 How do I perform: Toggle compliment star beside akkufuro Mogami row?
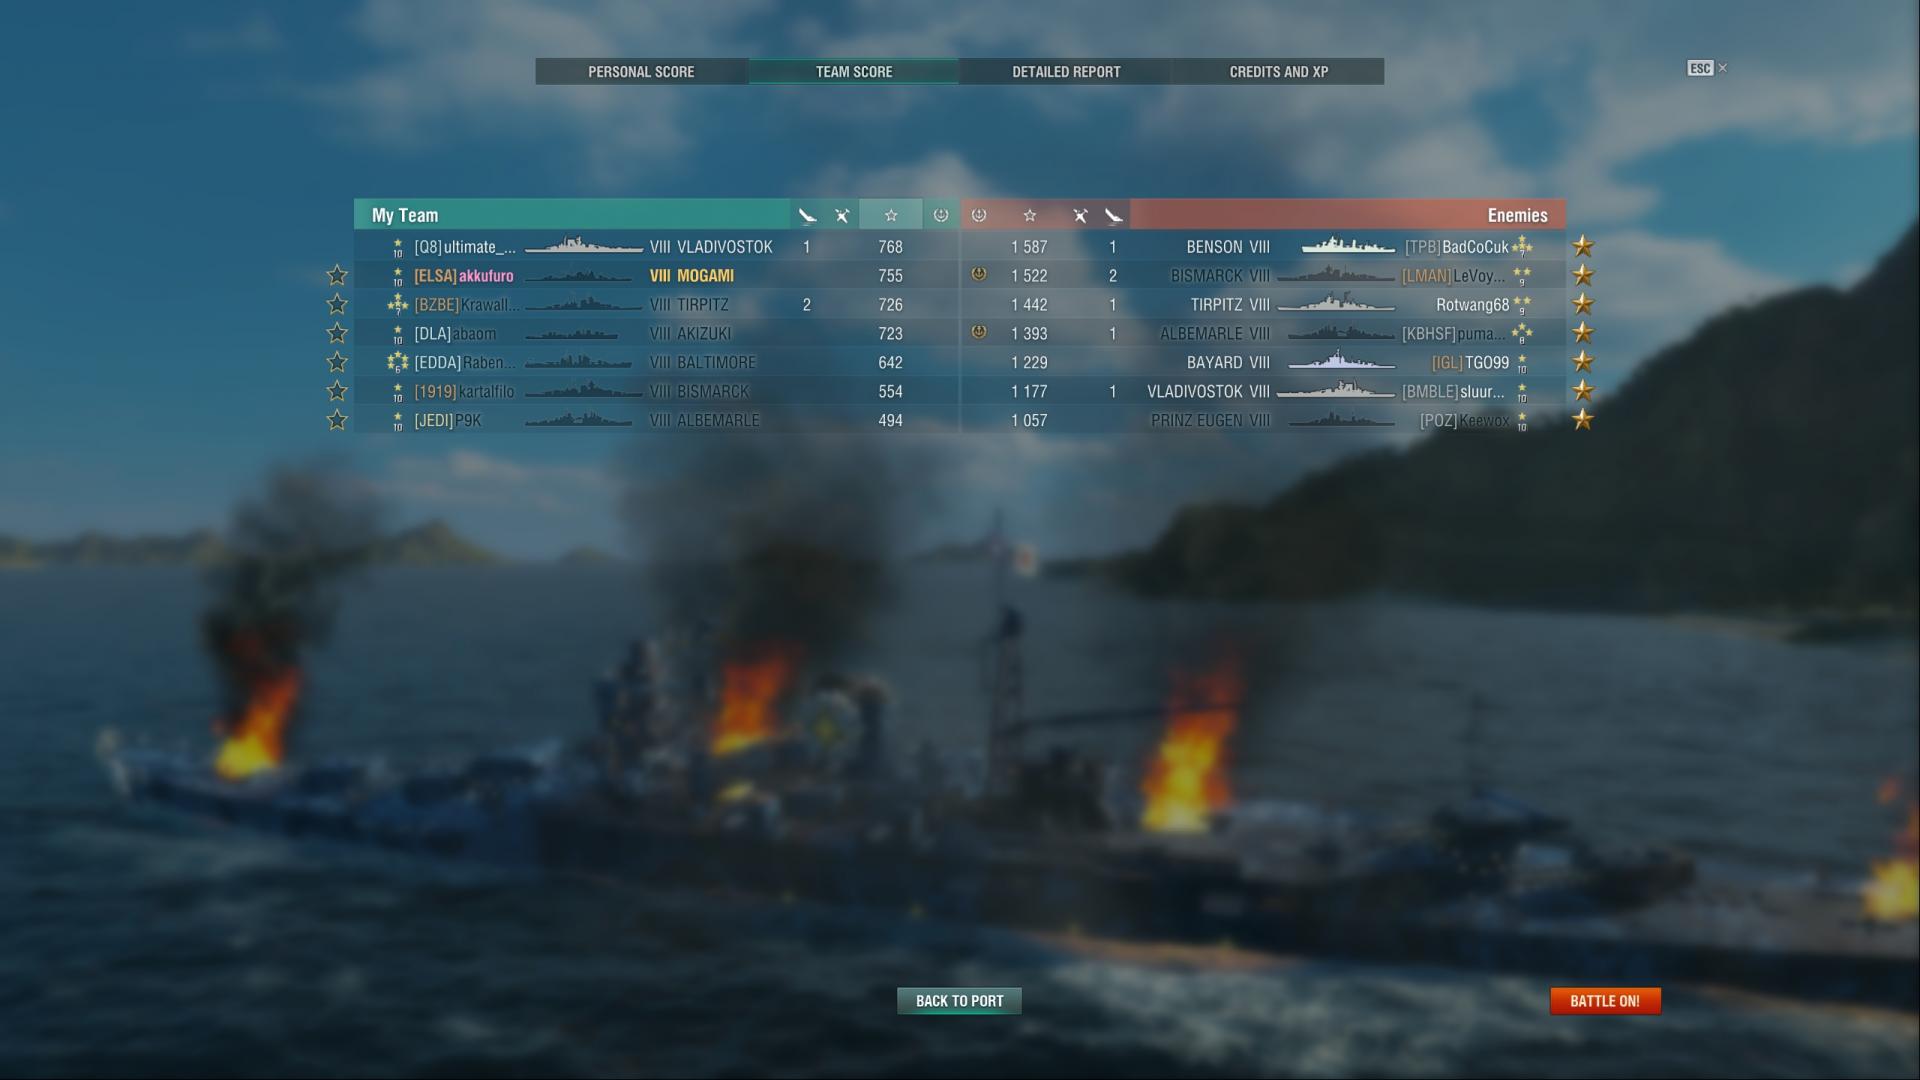(x=337, y=275)
